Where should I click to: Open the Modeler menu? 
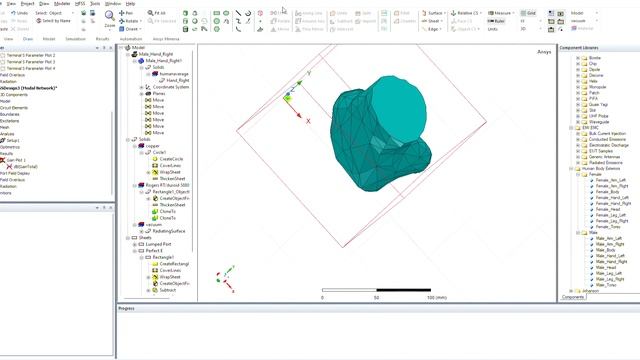pos(62,4)
